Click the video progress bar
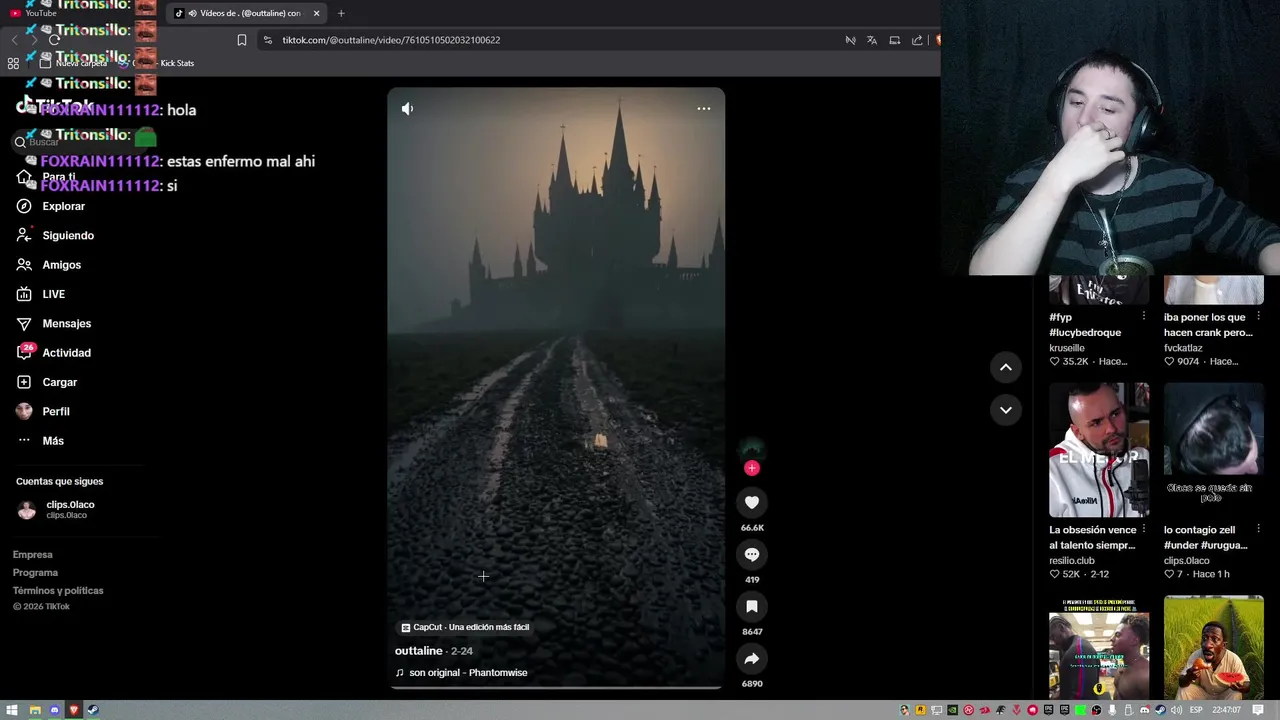1280x720 pixels. [x=556, y=688]
